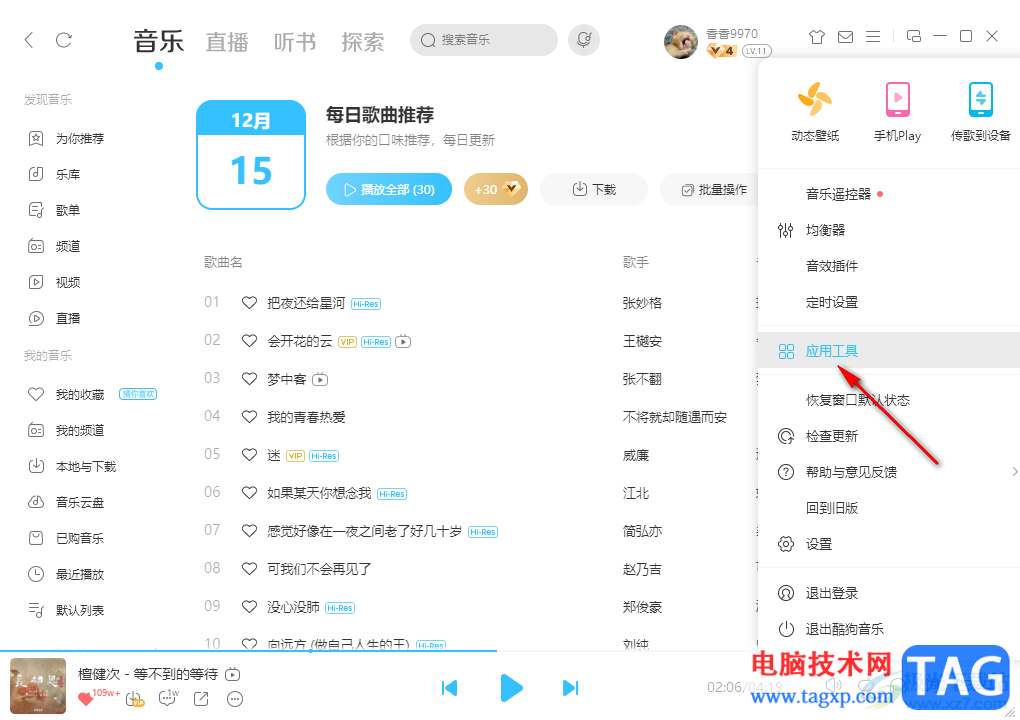Download the current playing song
1020x720 pixels.
135,699
